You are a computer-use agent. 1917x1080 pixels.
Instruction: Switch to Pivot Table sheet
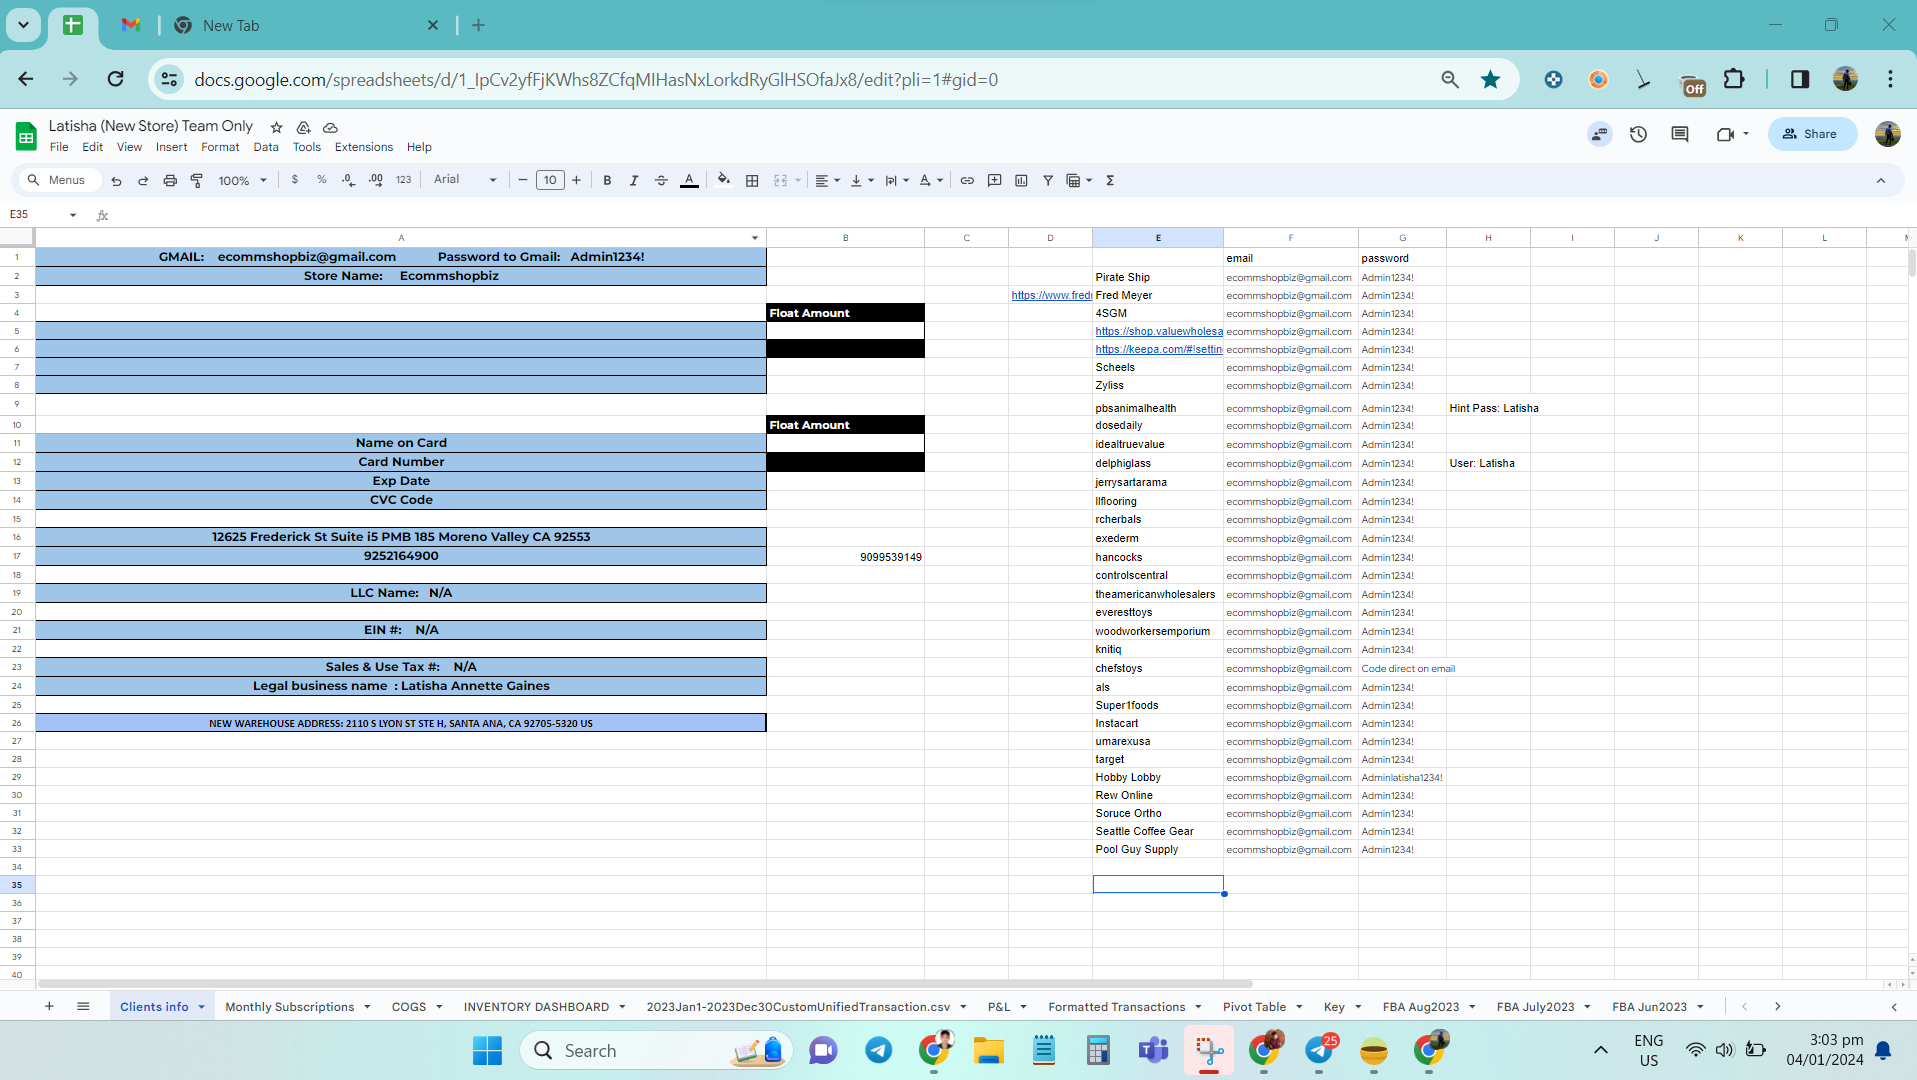(1254, 1007)
